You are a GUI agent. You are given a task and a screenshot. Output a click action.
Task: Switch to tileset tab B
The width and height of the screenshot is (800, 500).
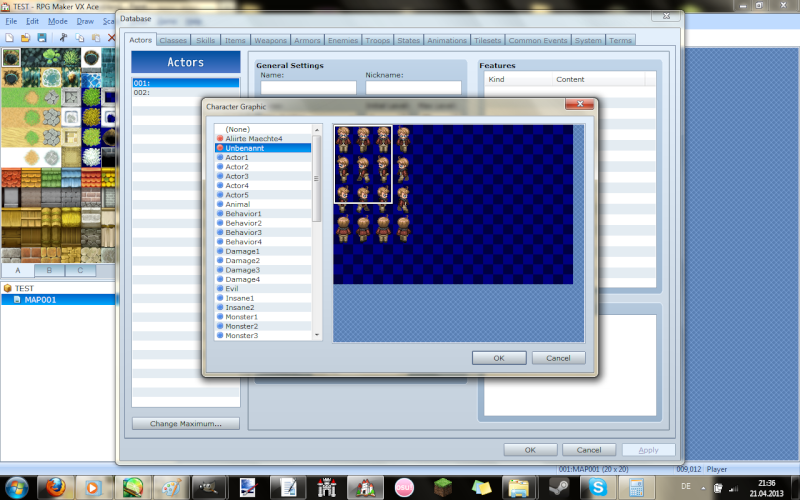(49, 270)
